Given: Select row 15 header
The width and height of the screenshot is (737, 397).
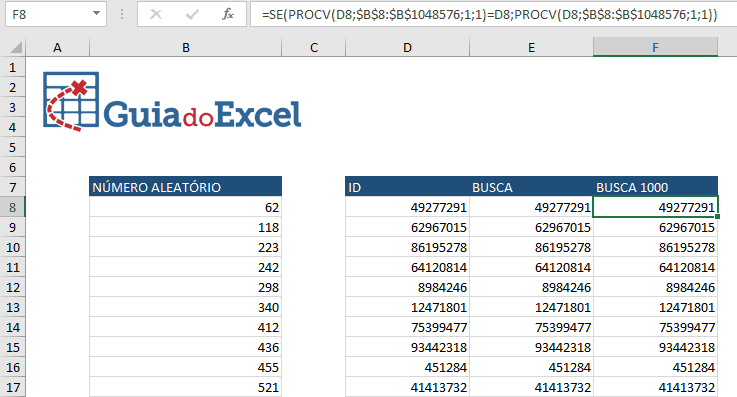Looking at the screenshot, I should [13, 347].
